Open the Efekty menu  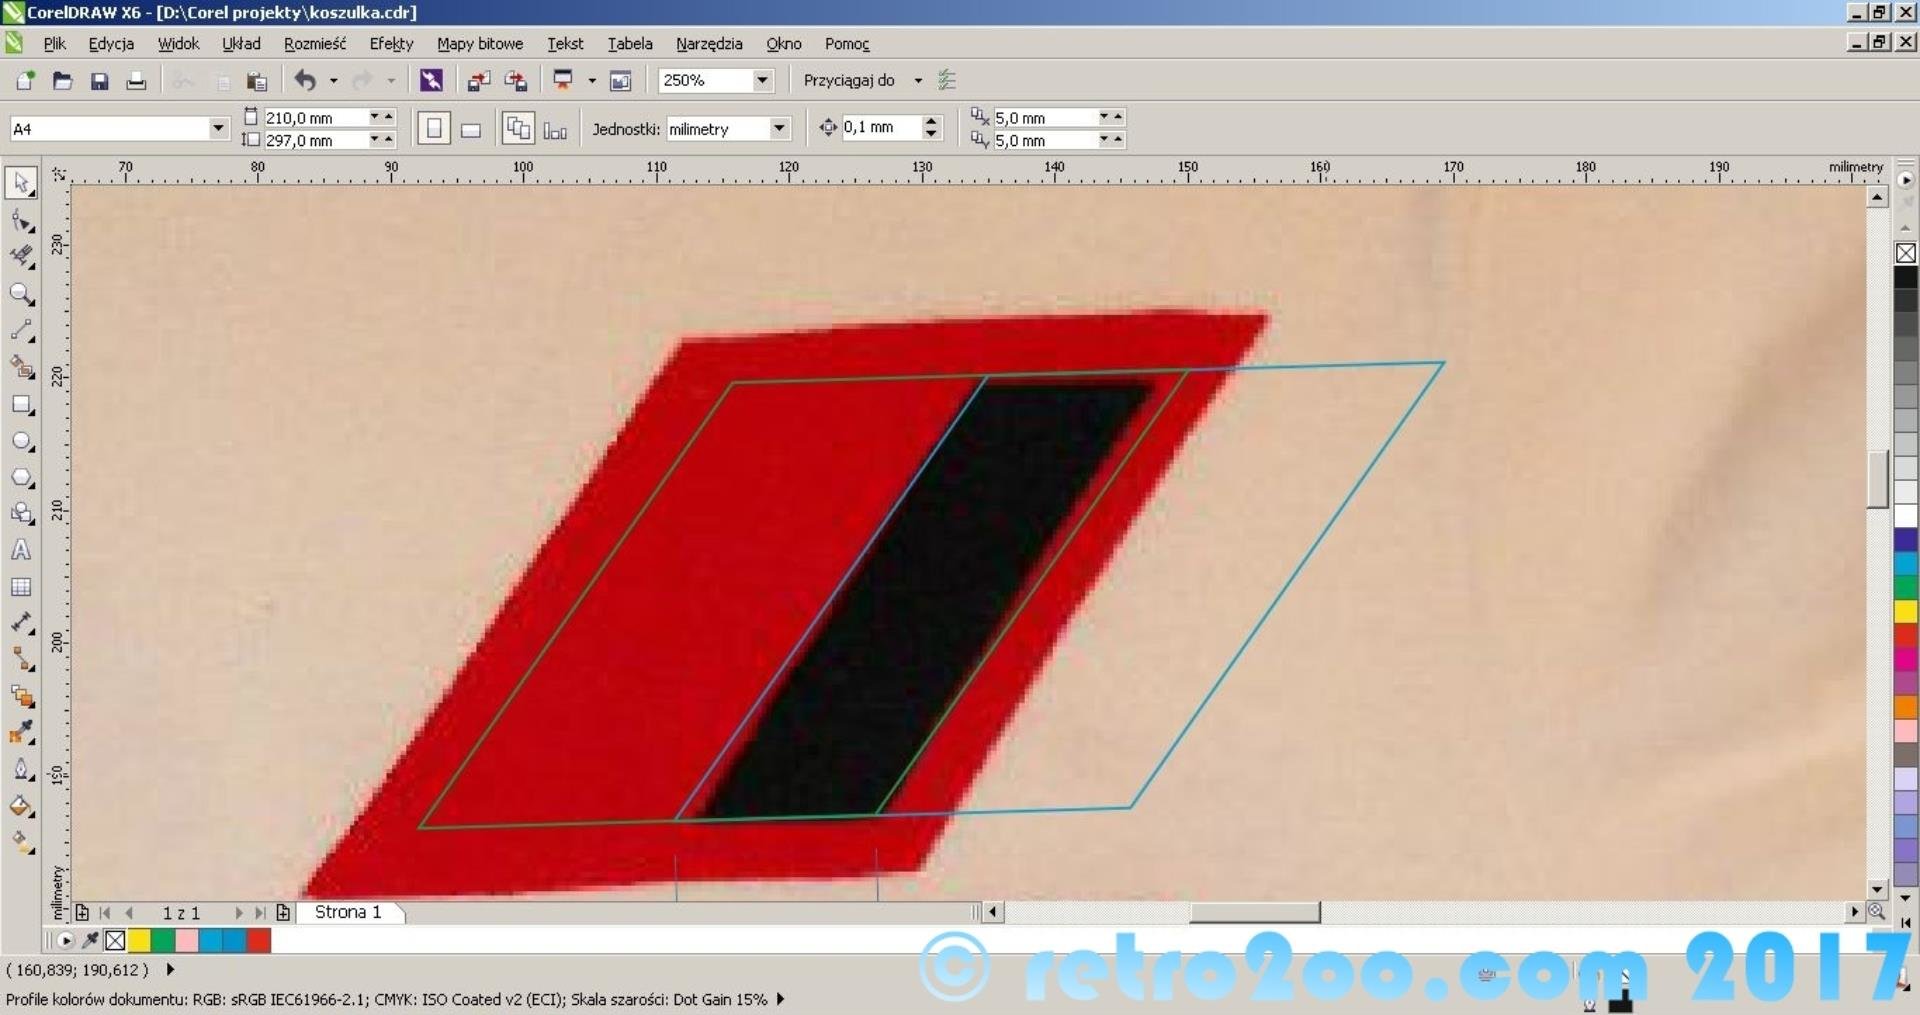pos(391,44)
